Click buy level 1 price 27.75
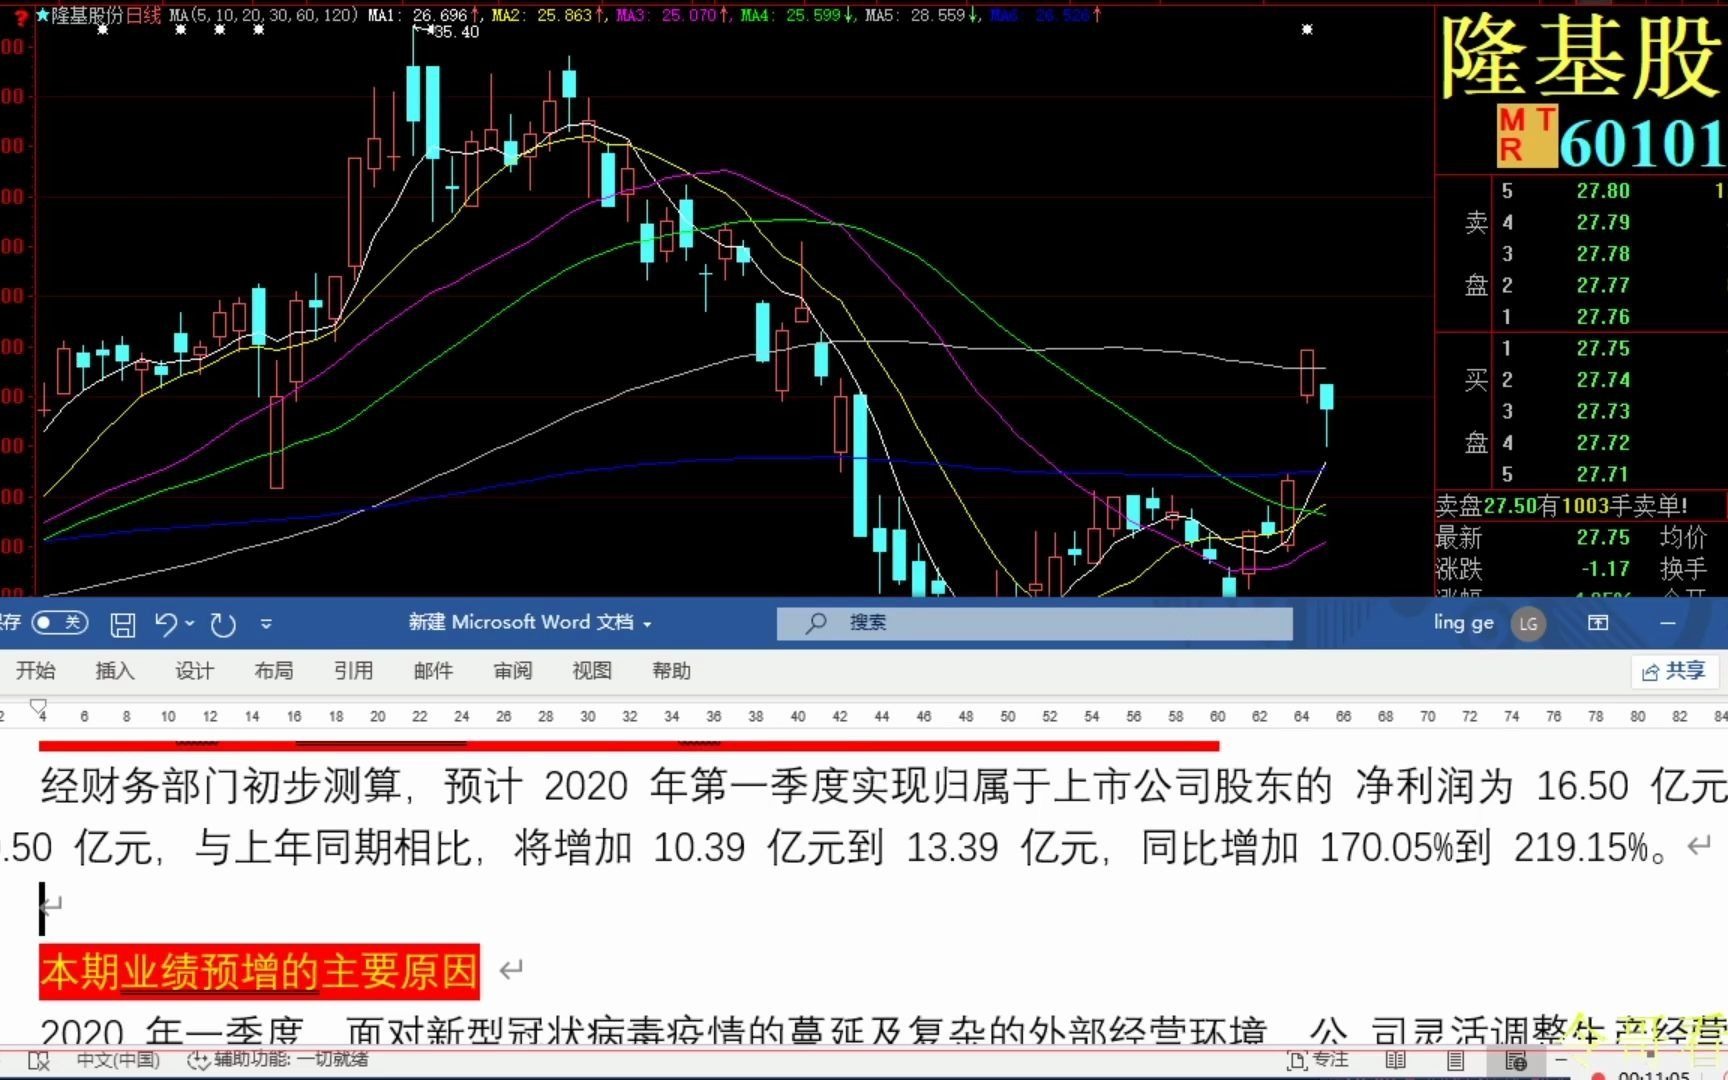 [x=1603, y=348]
